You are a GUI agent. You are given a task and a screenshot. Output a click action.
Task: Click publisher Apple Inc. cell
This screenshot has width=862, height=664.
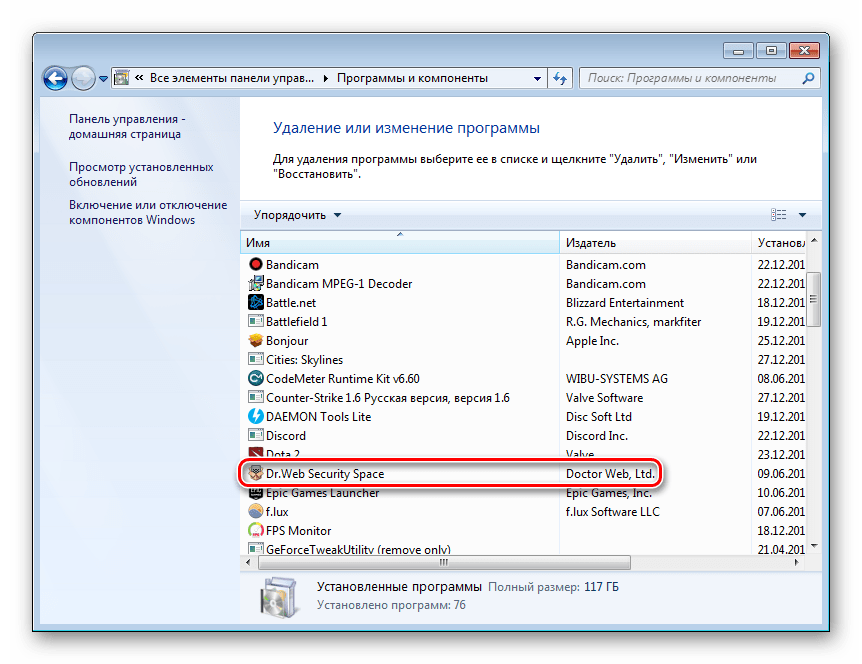coord(593,341)
